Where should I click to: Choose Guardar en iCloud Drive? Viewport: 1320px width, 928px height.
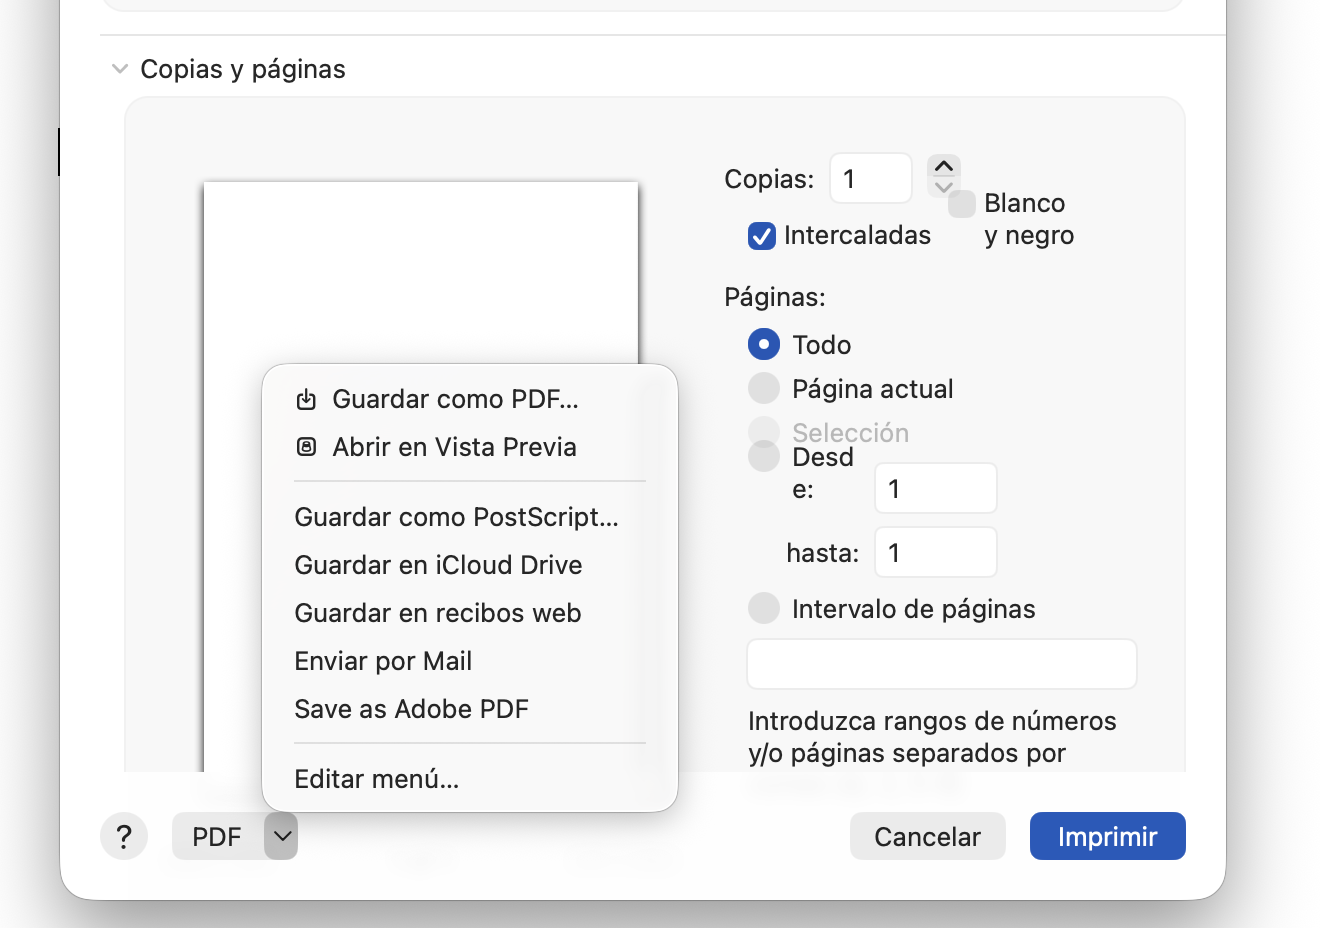click(438, 565)
